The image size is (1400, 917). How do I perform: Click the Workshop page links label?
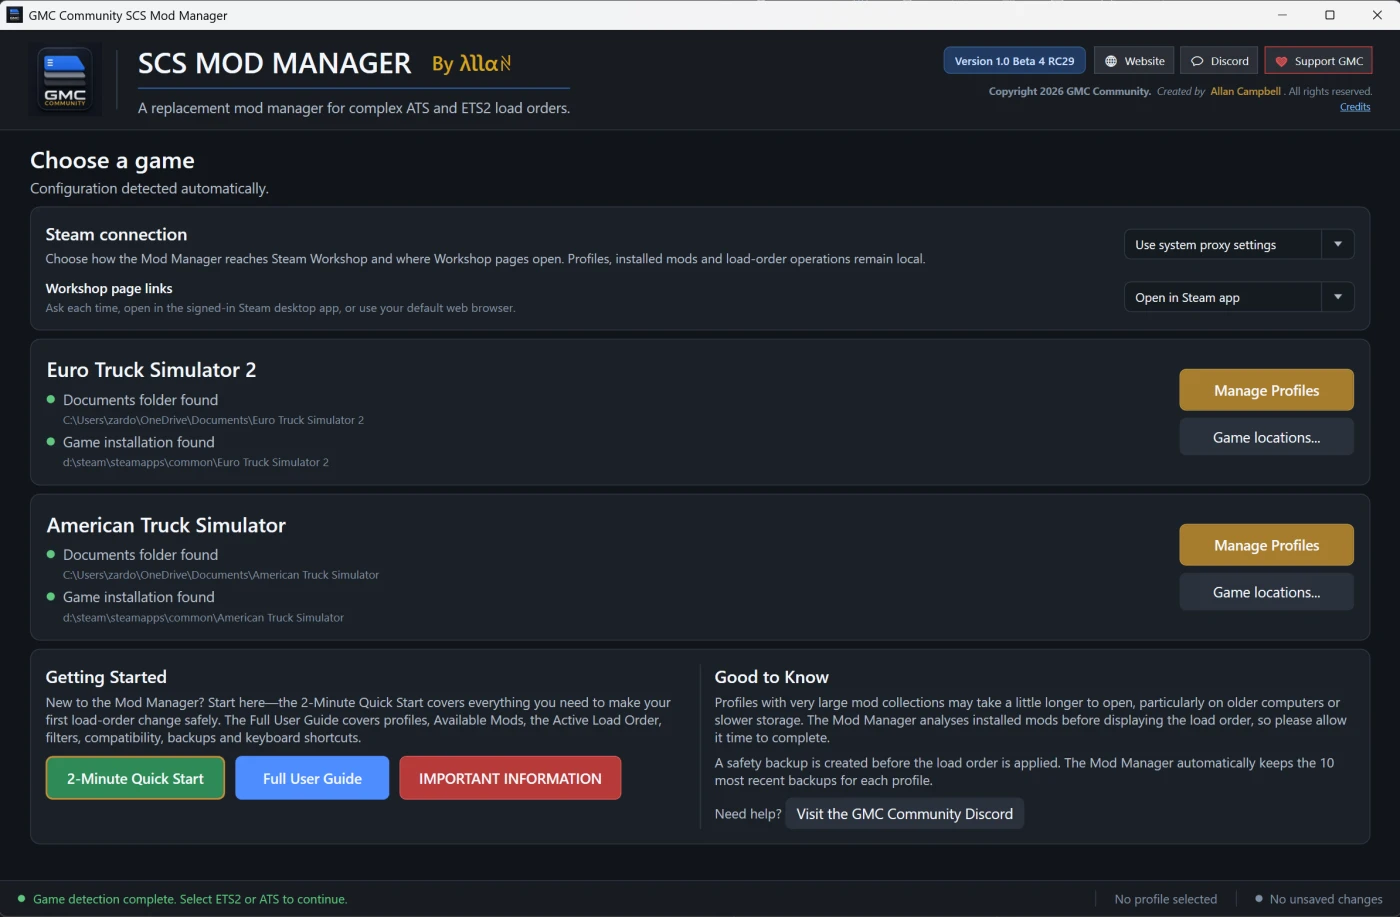[109, 288]
